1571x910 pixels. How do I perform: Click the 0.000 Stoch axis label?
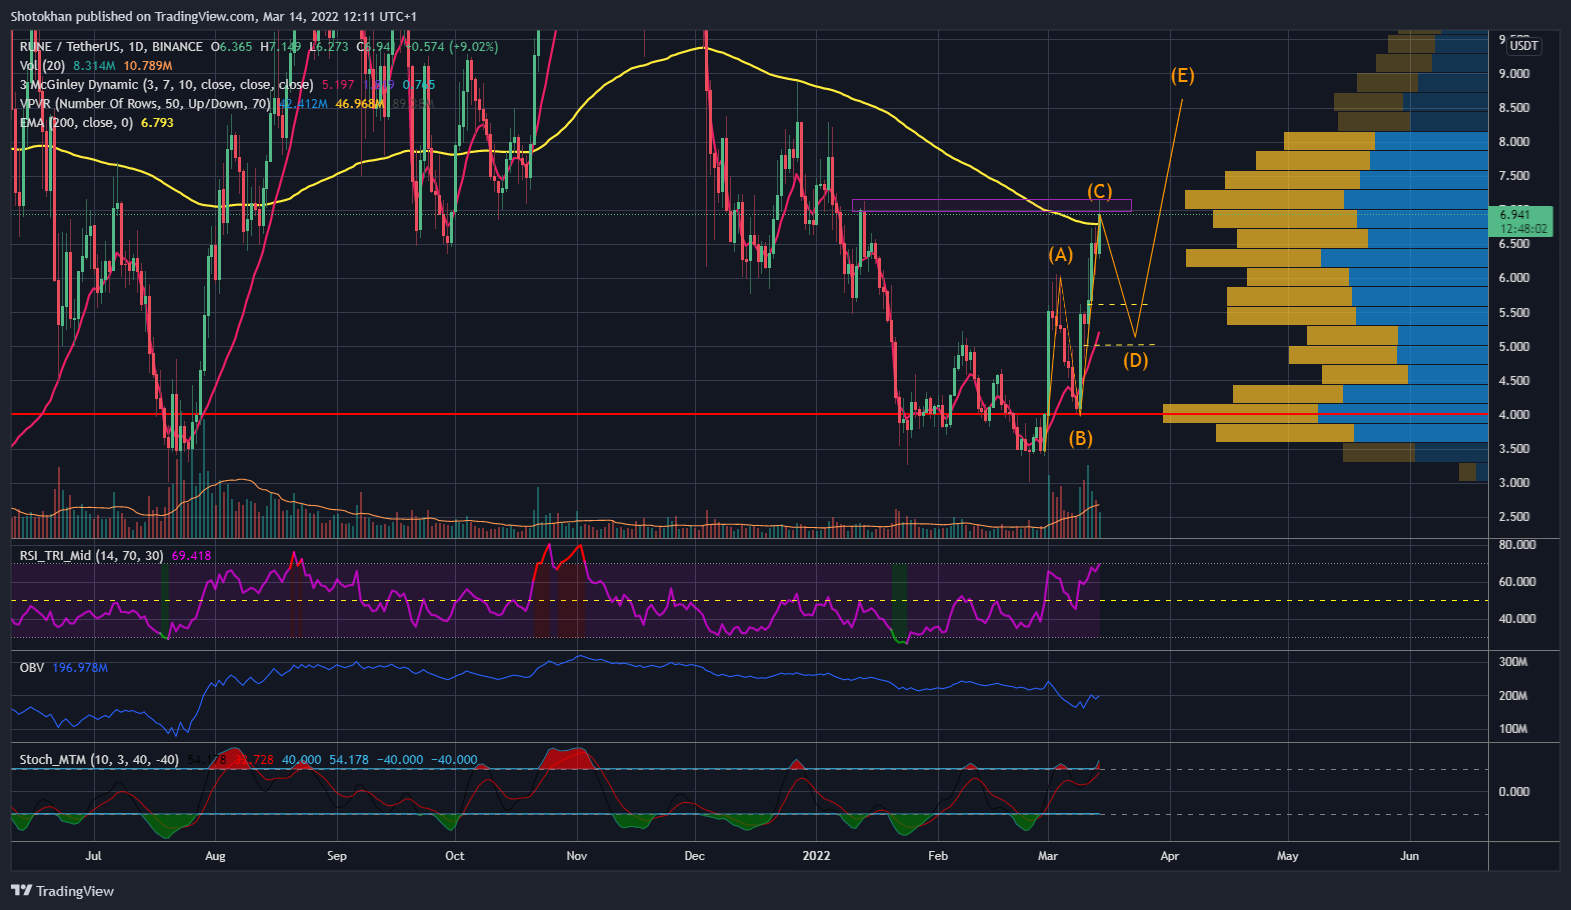coord(1513,792)
